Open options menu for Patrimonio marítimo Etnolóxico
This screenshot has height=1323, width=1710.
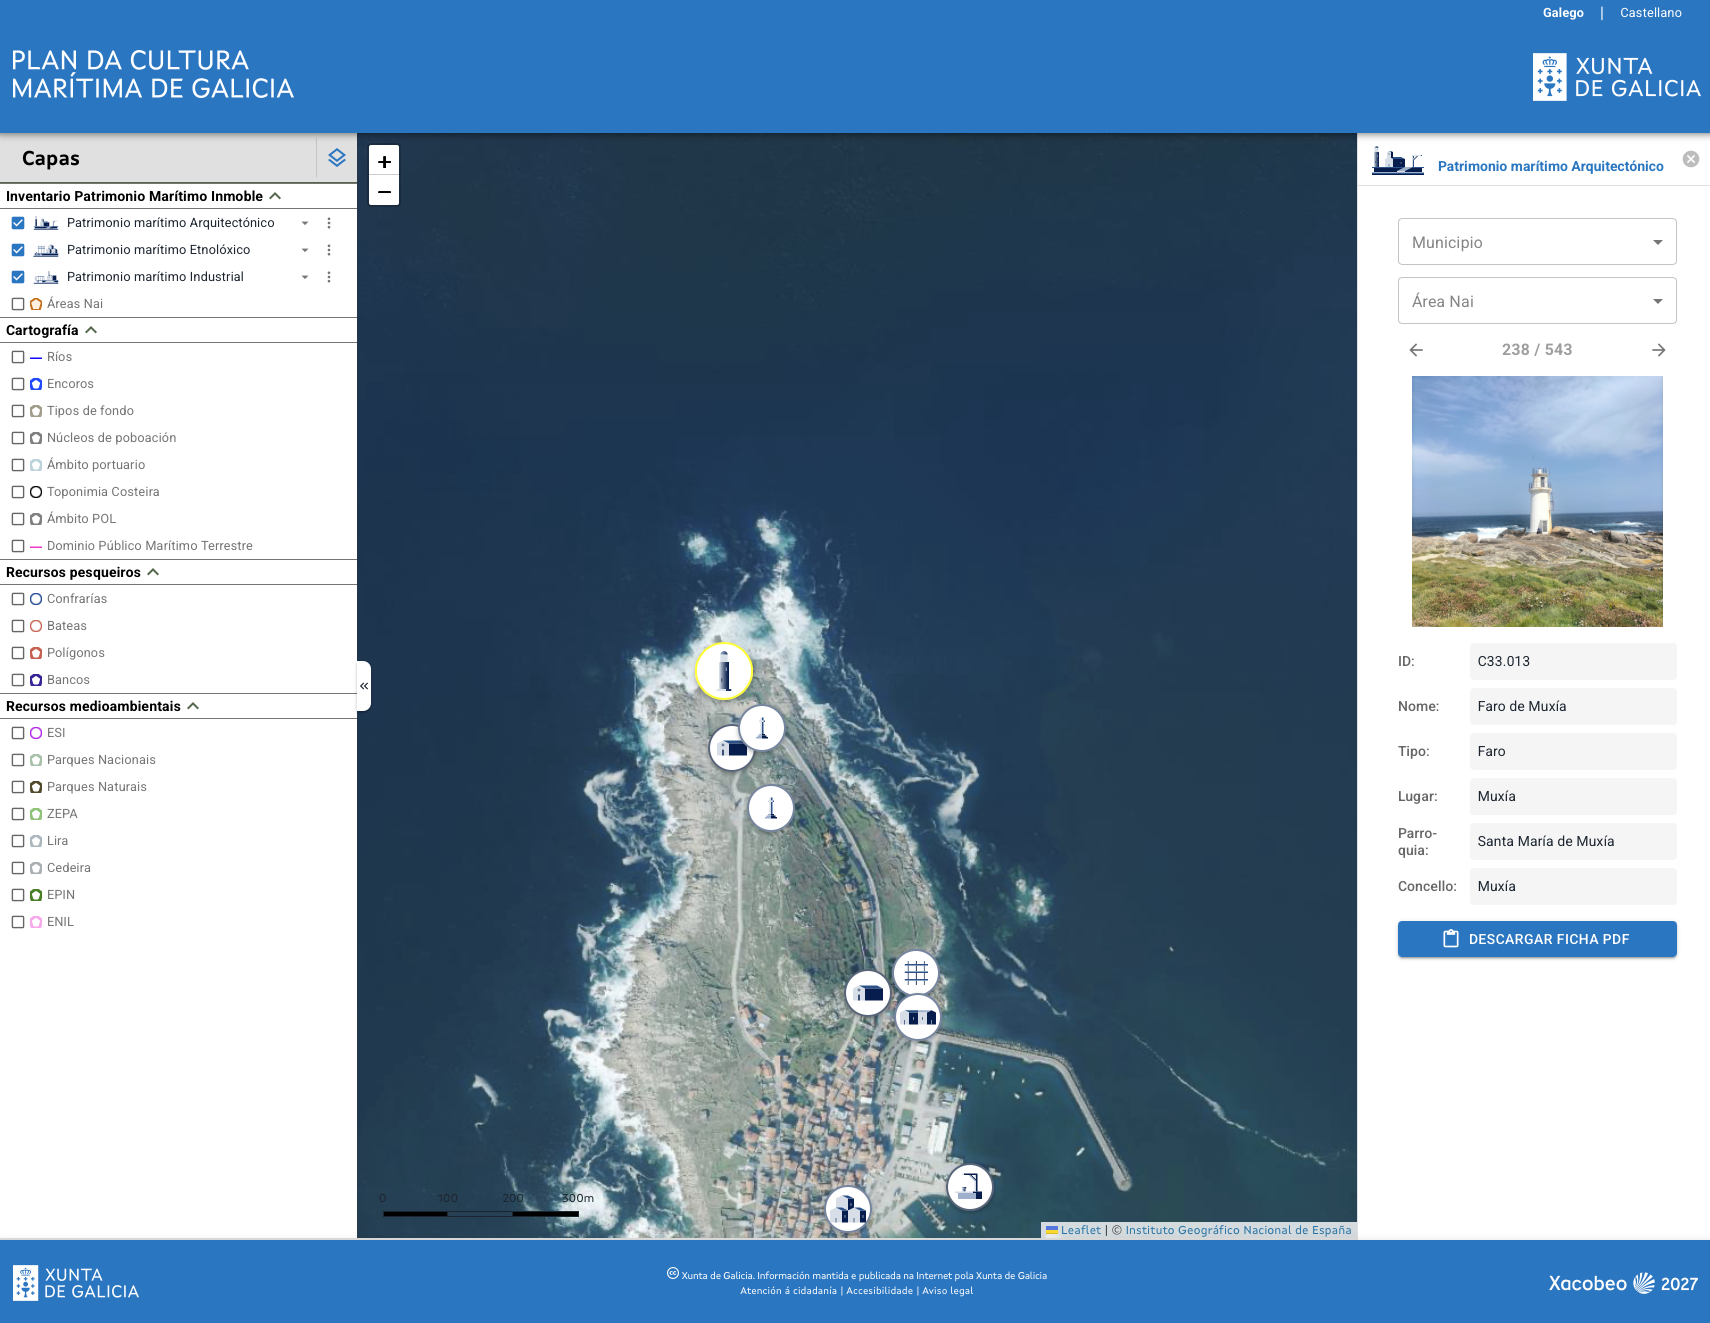click(x=329, y=250)
